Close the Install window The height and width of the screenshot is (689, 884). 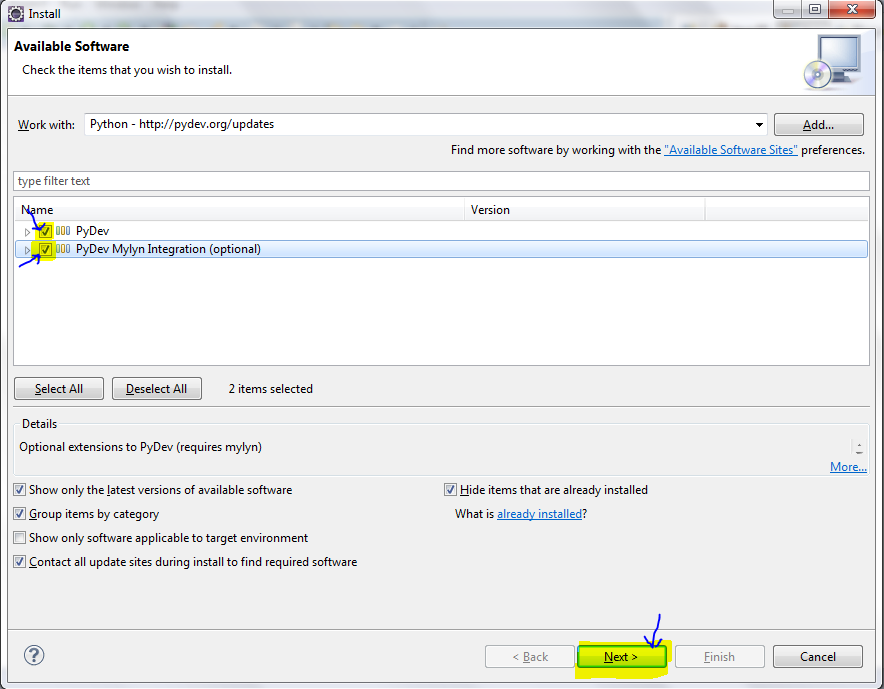(853, 10)
